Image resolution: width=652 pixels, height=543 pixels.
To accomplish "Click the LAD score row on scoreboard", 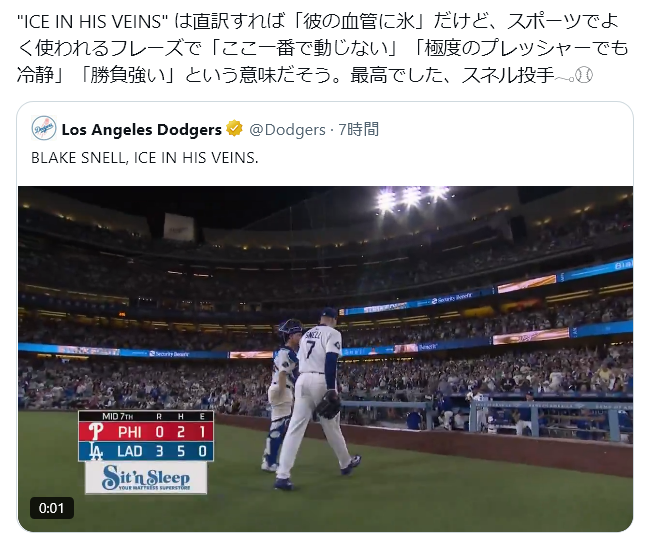I will point(146,451).
